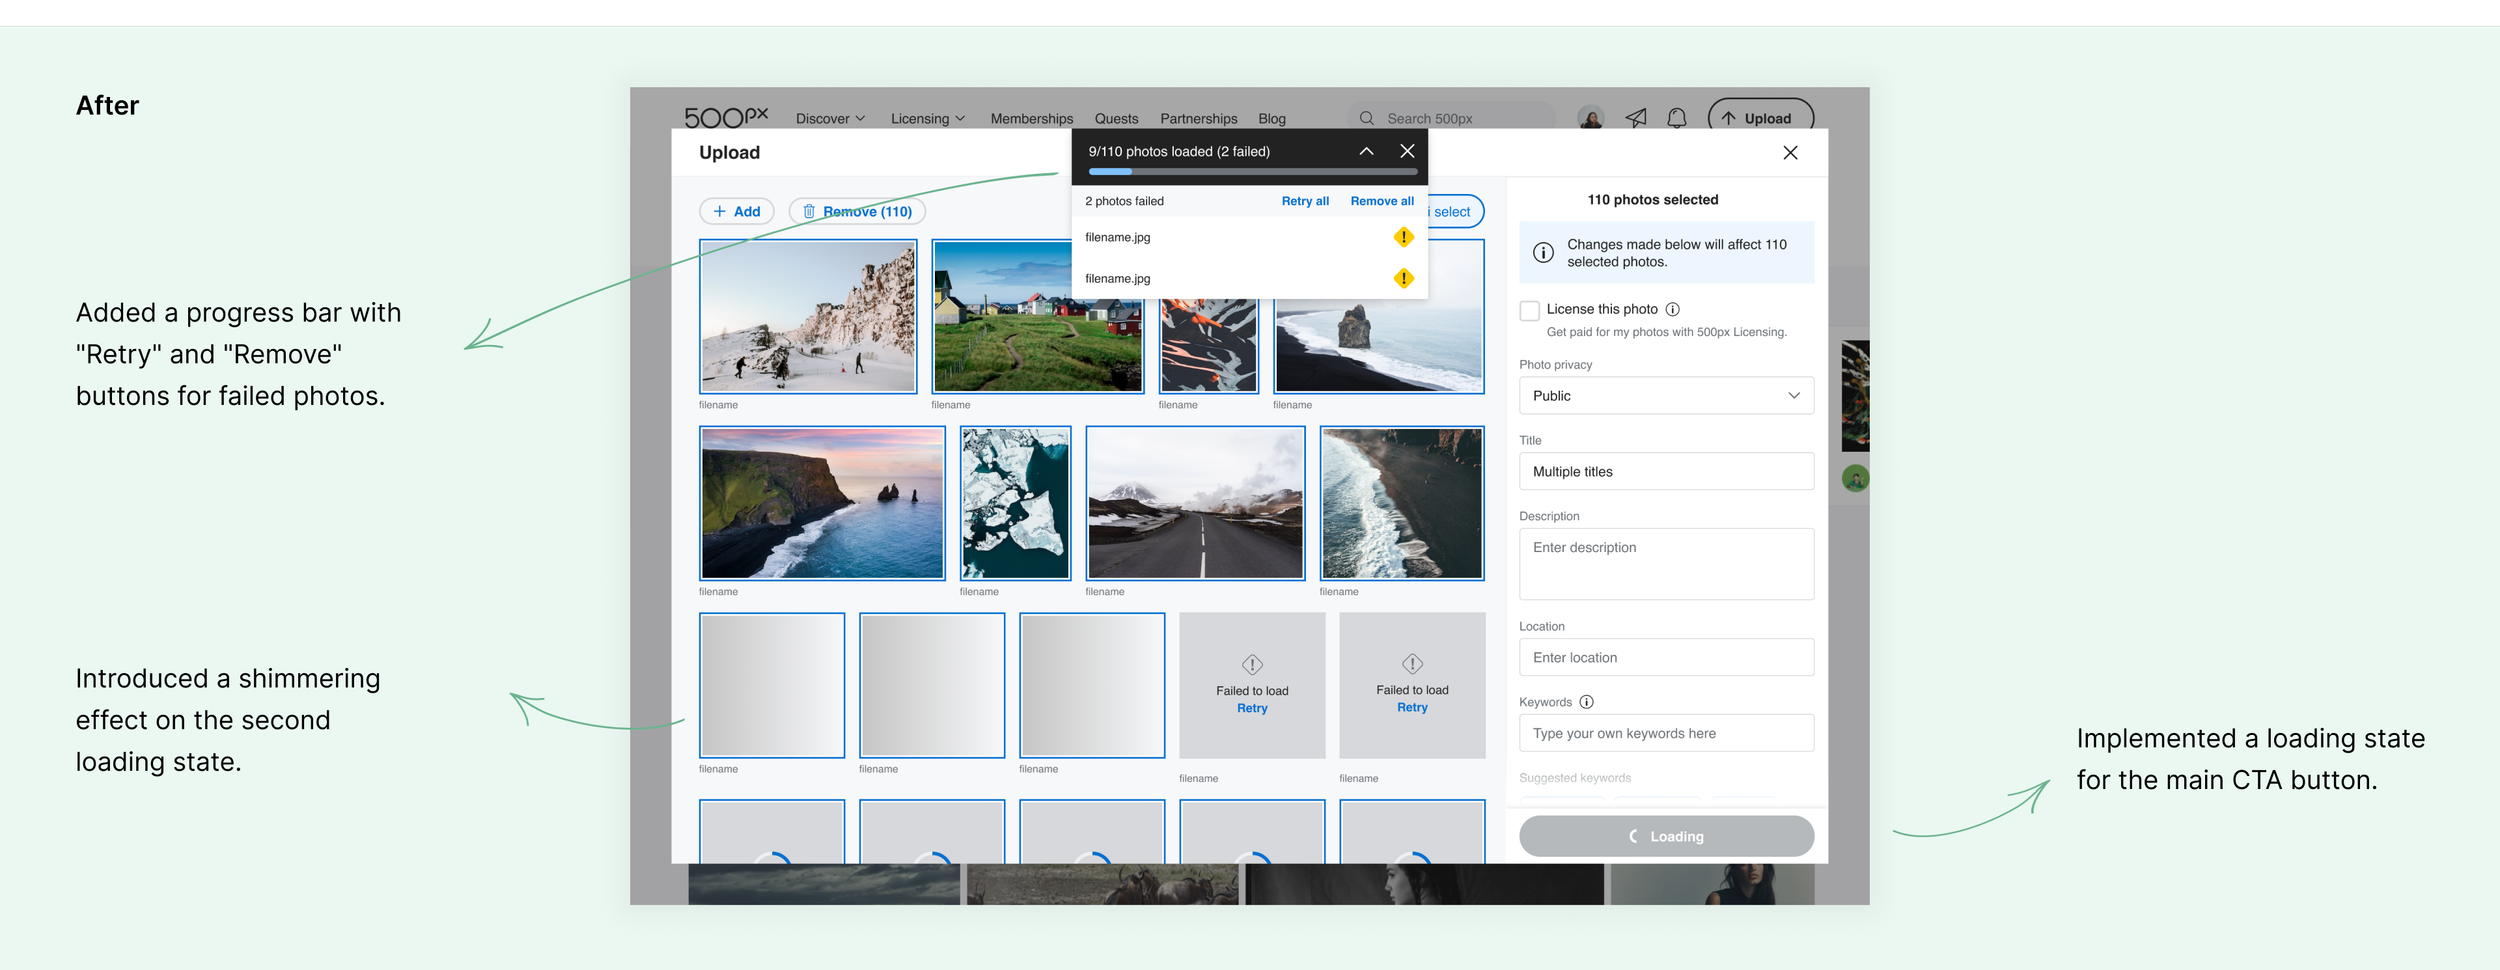This screenshot has width=2500, height=970.
Task: Click Retry on first failed thumbnail
Action: pyautogui.click(x=1252, y=708)
